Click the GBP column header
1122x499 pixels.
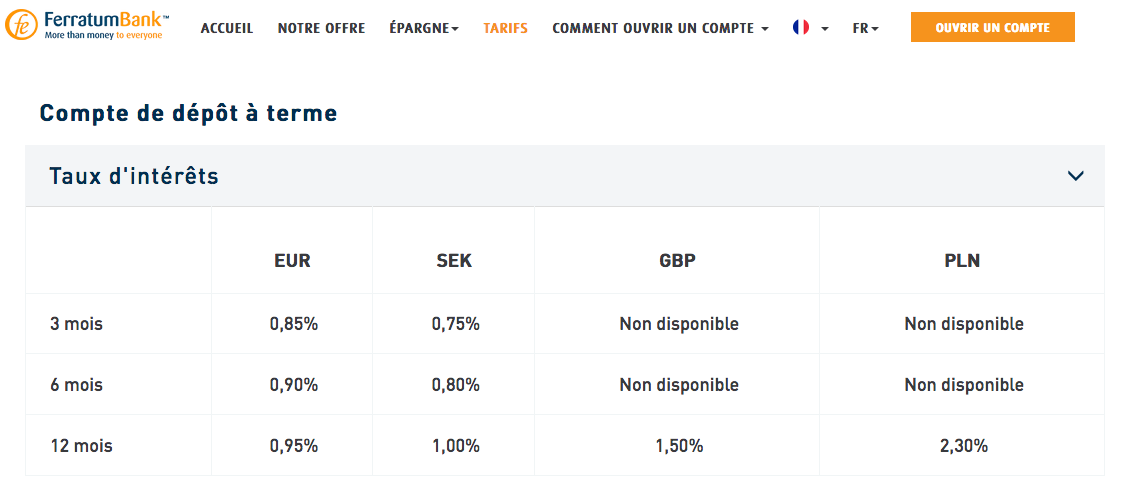[x=677, y=261]
